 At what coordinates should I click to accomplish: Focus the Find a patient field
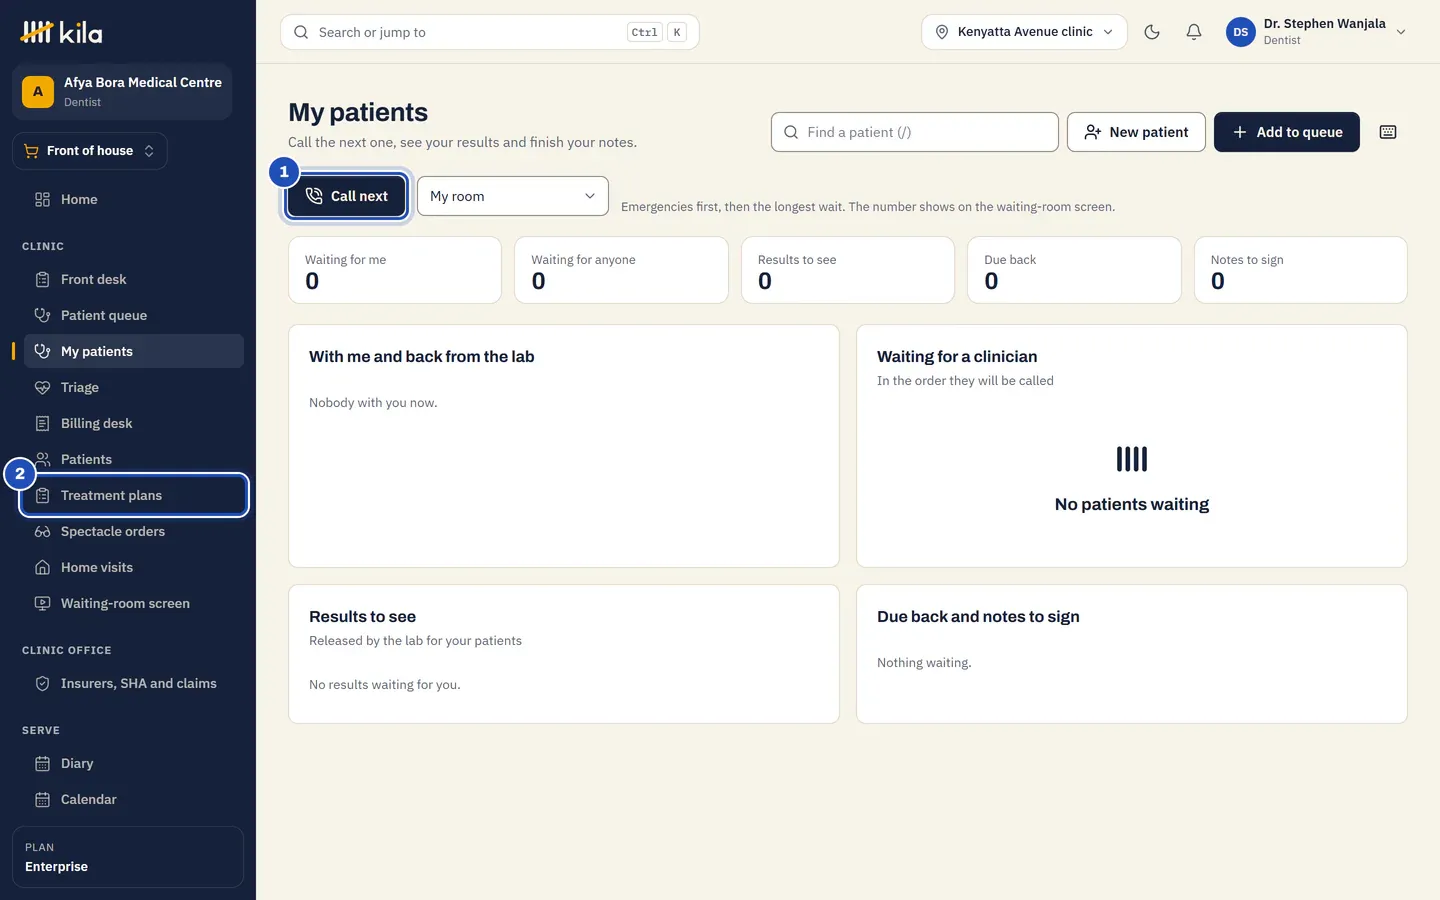pos(915,132)
